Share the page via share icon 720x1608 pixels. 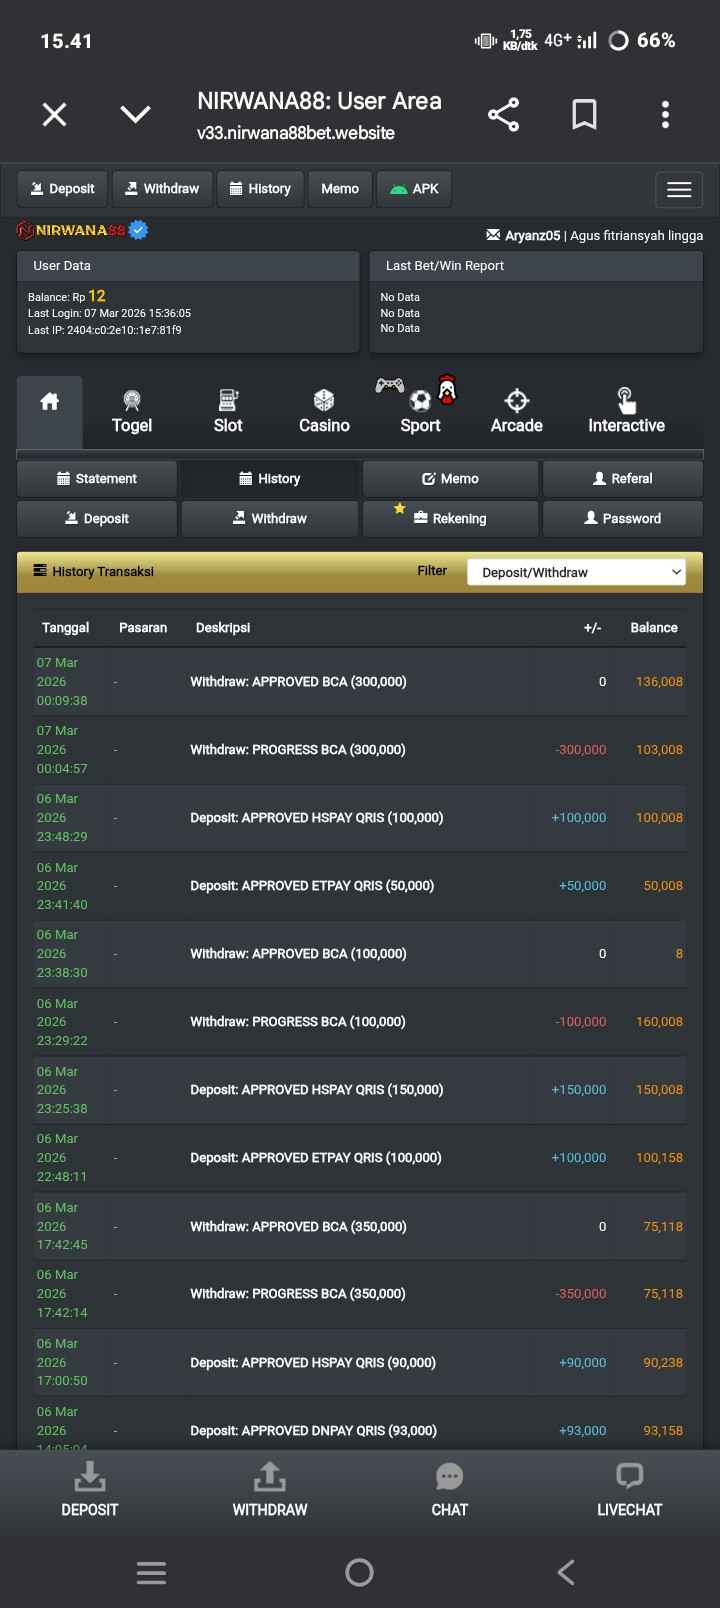(503, 115)
